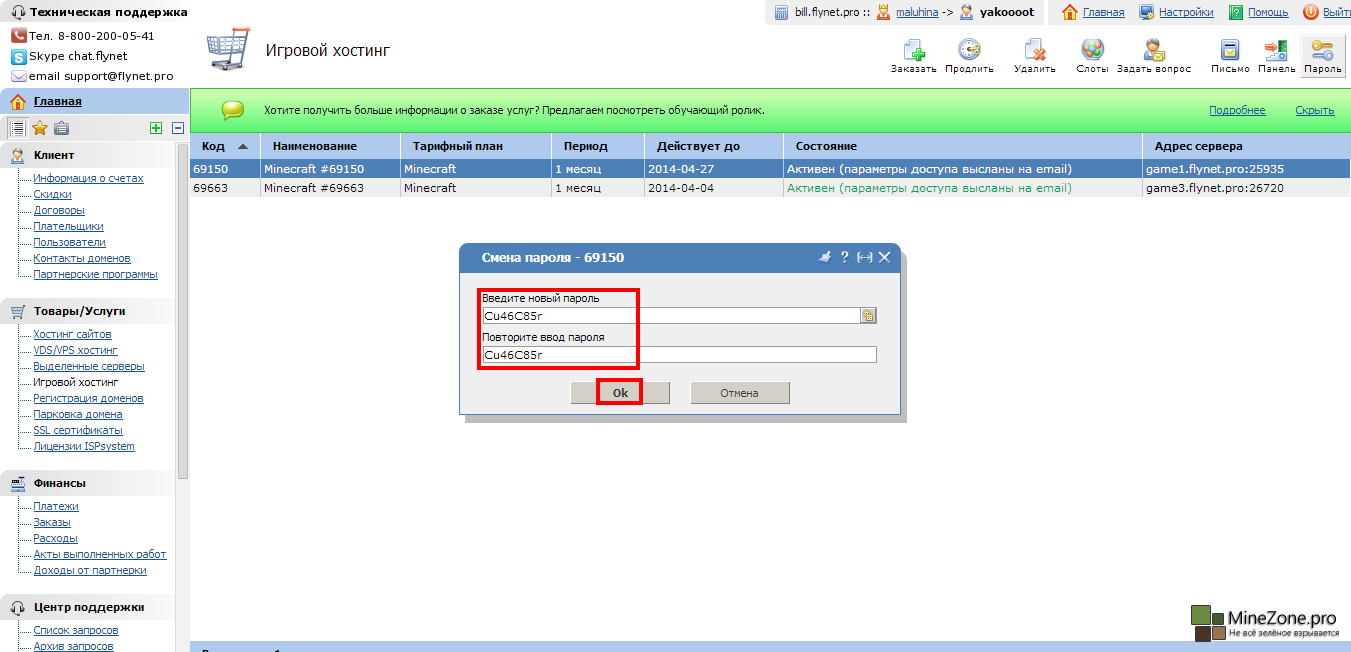1351x652 pixels.
Task: Click the dialog's help question mark icon
Action: (844, 257)
